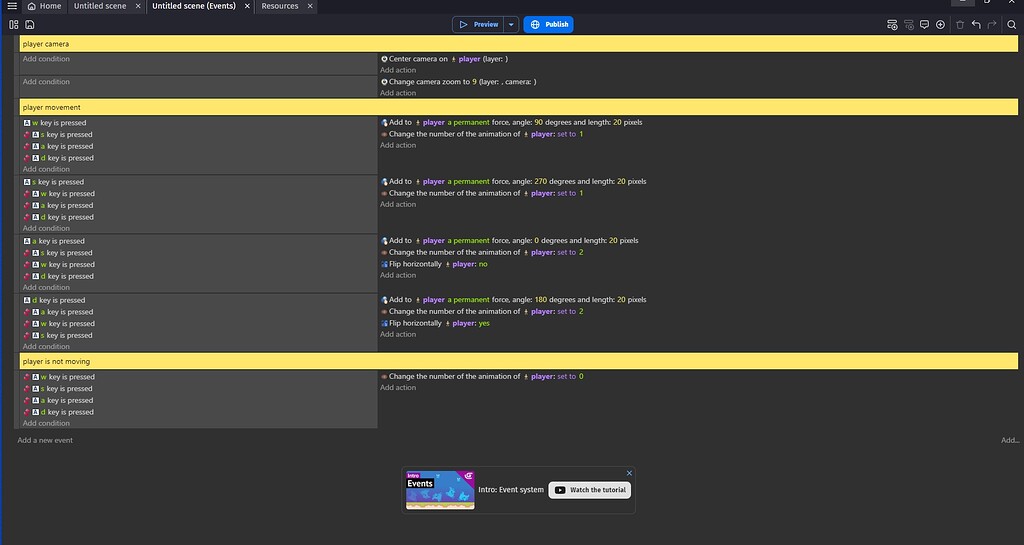1024x545 pixels.
Task: Click the 'Add...' link at bottom right
Action: [x=1010, y=441]
